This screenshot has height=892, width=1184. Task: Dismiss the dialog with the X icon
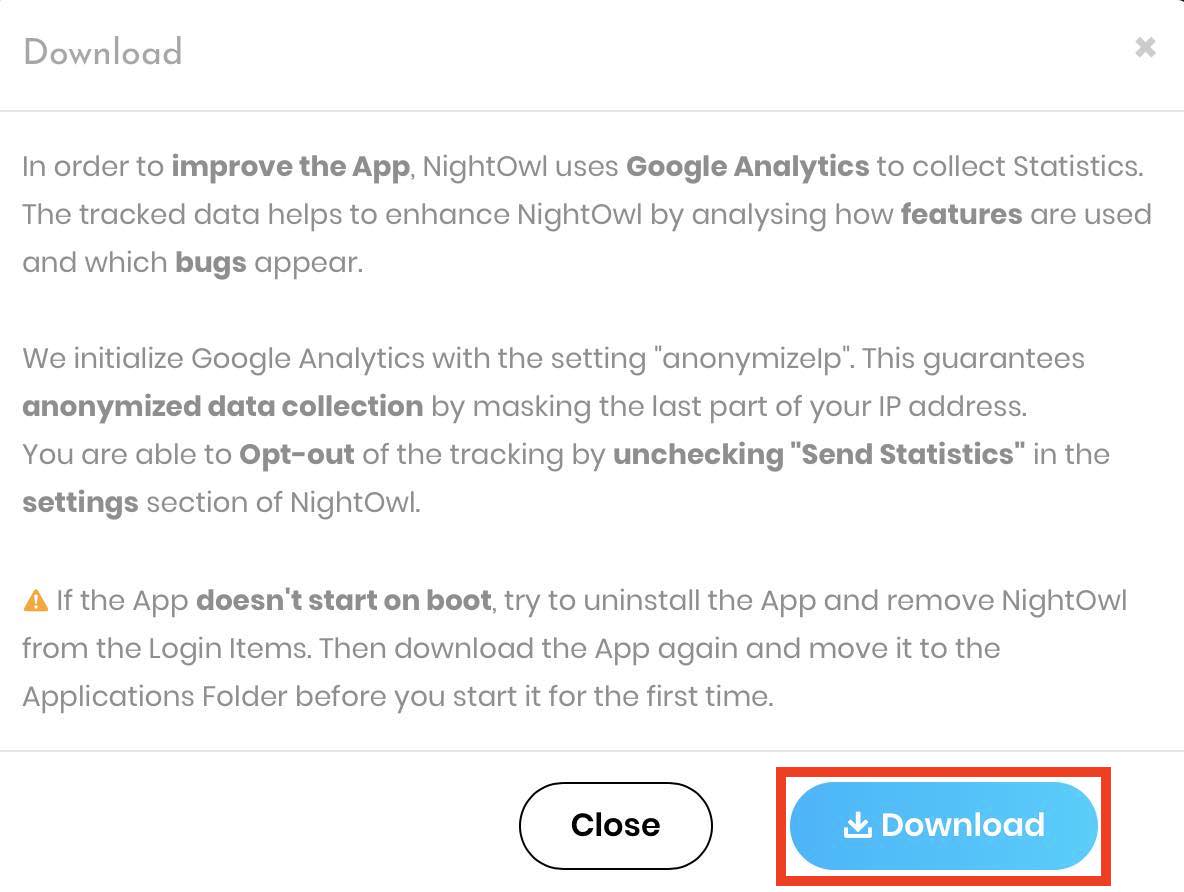coord(1145,48)
